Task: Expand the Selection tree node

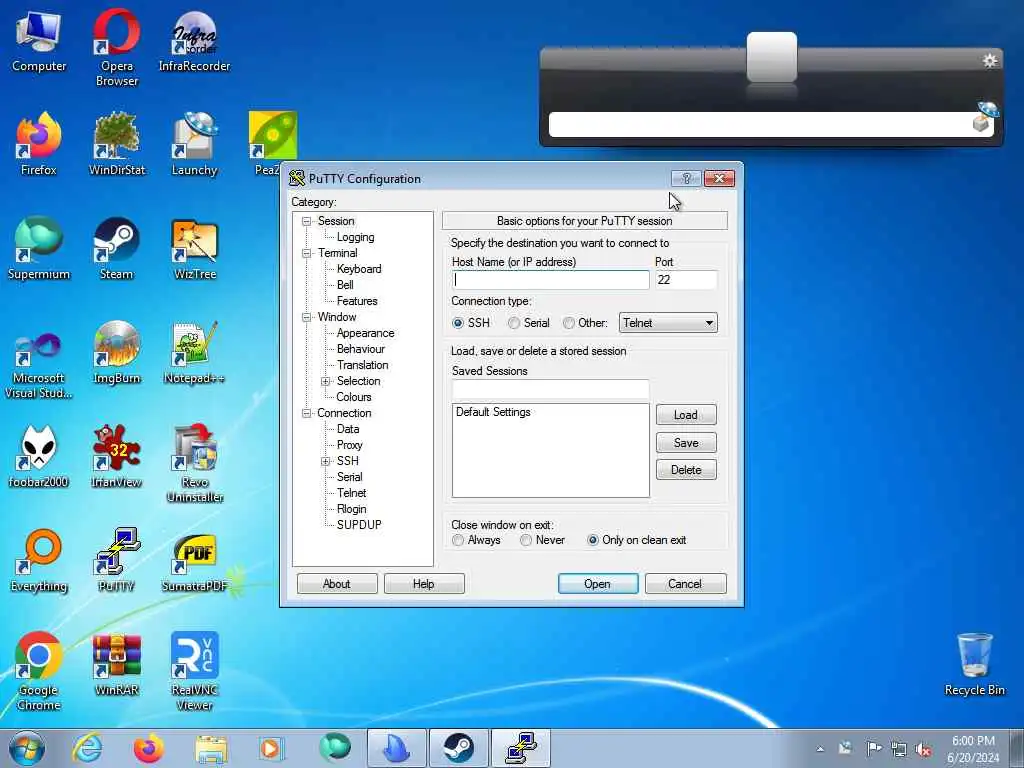Action: [325, 381]
